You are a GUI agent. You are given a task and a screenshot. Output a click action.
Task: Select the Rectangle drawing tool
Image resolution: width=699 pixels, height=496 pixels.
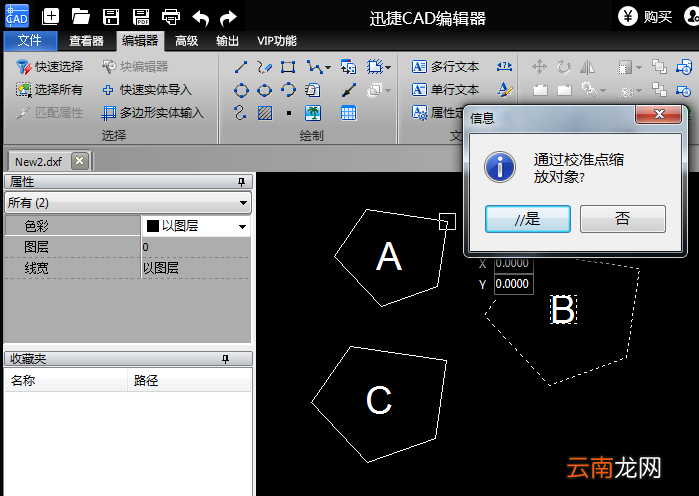pyautogui.click(x=288, y=67)
